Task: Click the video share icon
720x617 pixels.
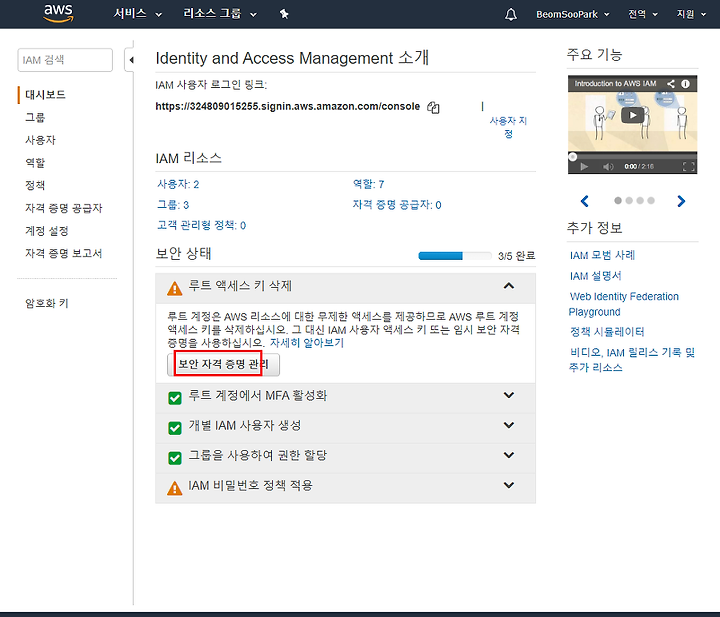Action: [671, 84]
